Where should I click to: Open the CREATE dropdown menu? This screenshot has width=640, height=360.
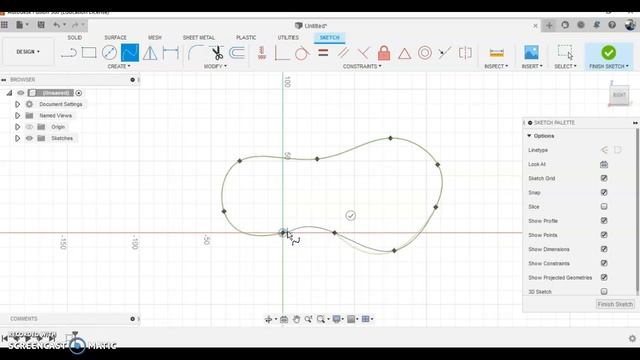click(x=119, y=66)
